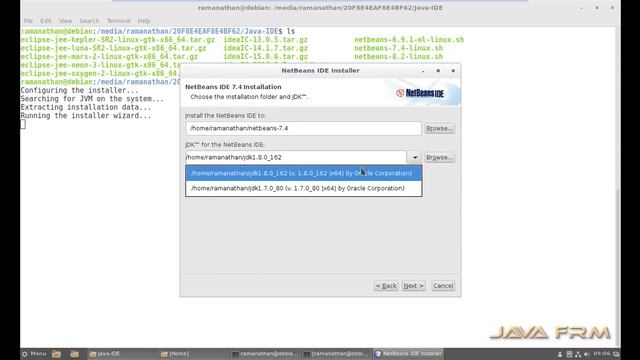
Task: Open the terminal File menu
Action: coord(28,21)
